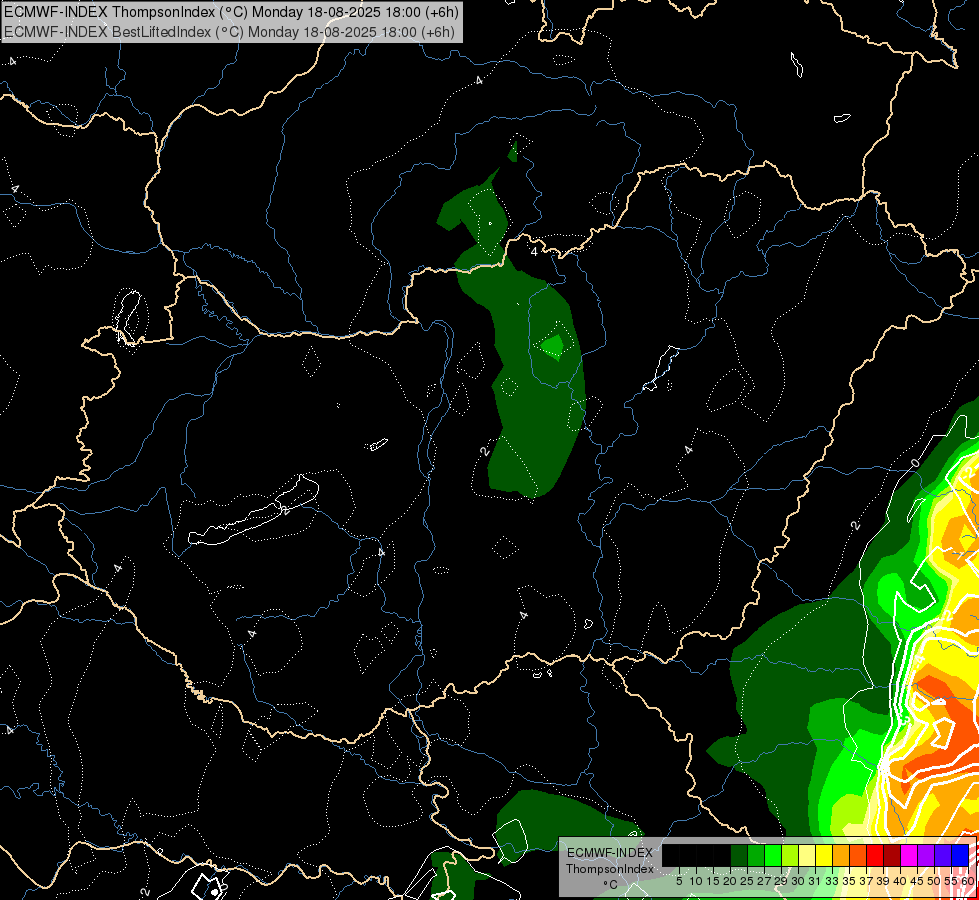Select the pure yellow 31–33 legend swatch

(824, 855)
